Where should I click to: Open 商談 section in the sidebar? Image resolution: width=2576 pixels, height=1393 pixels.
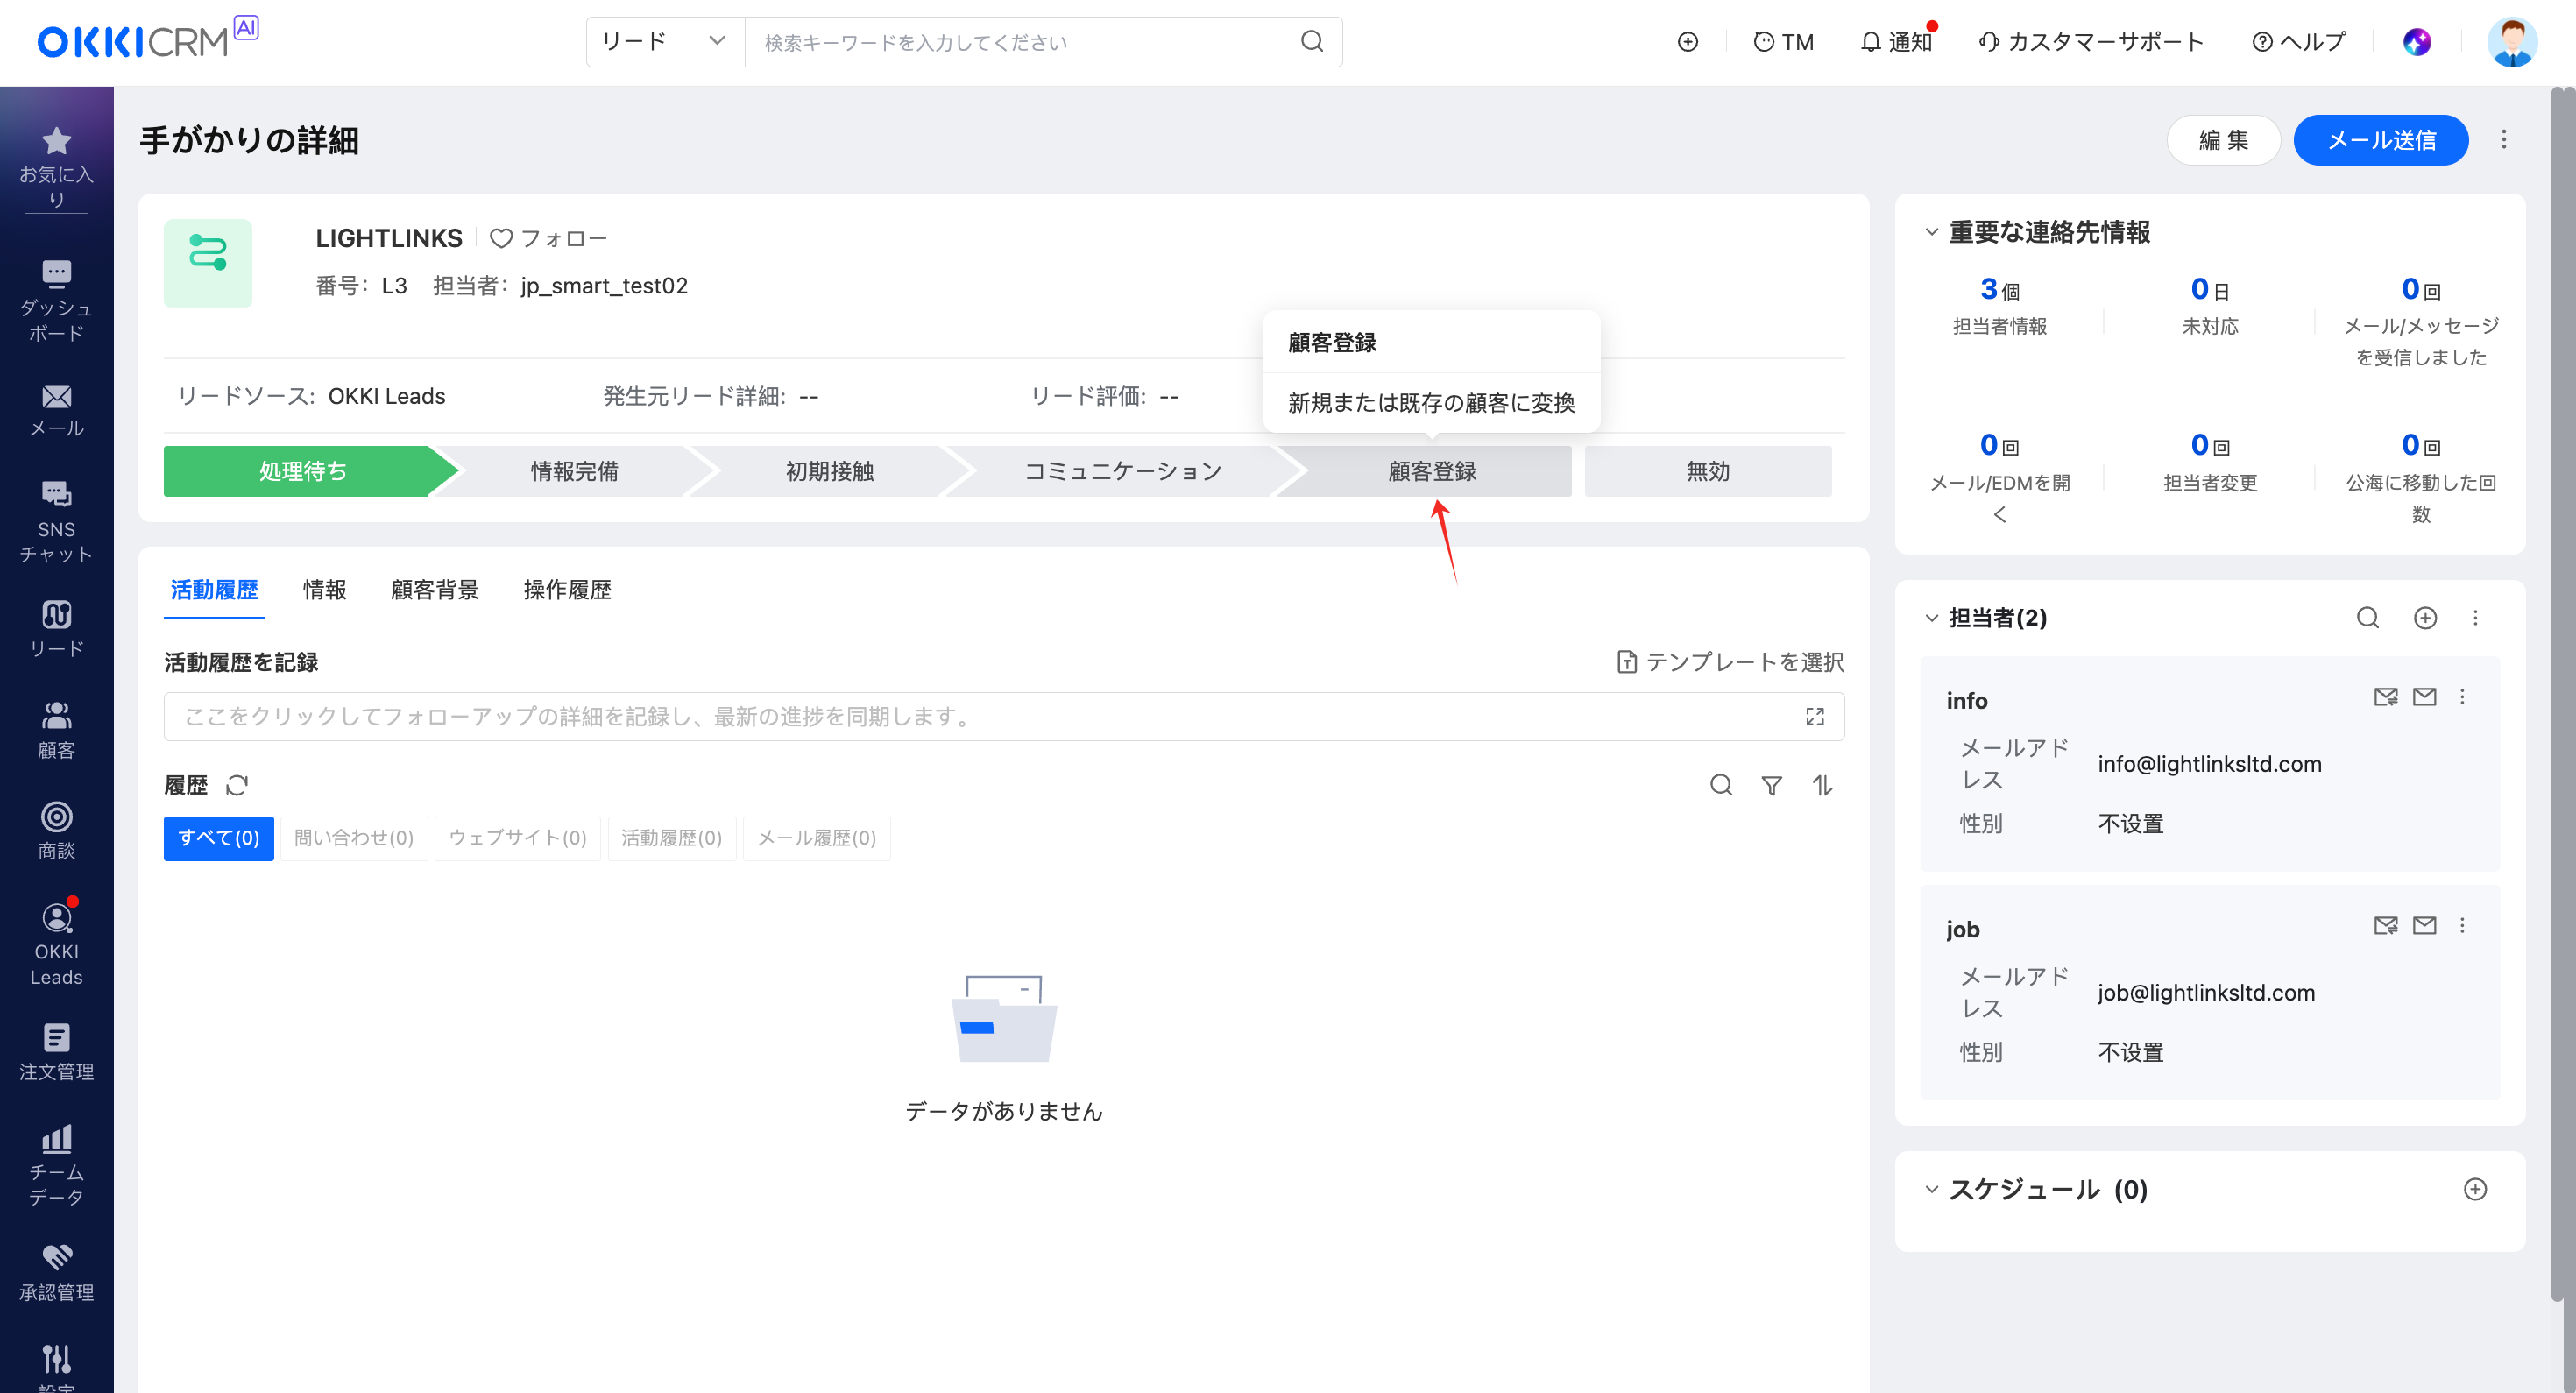click(56, 831)
